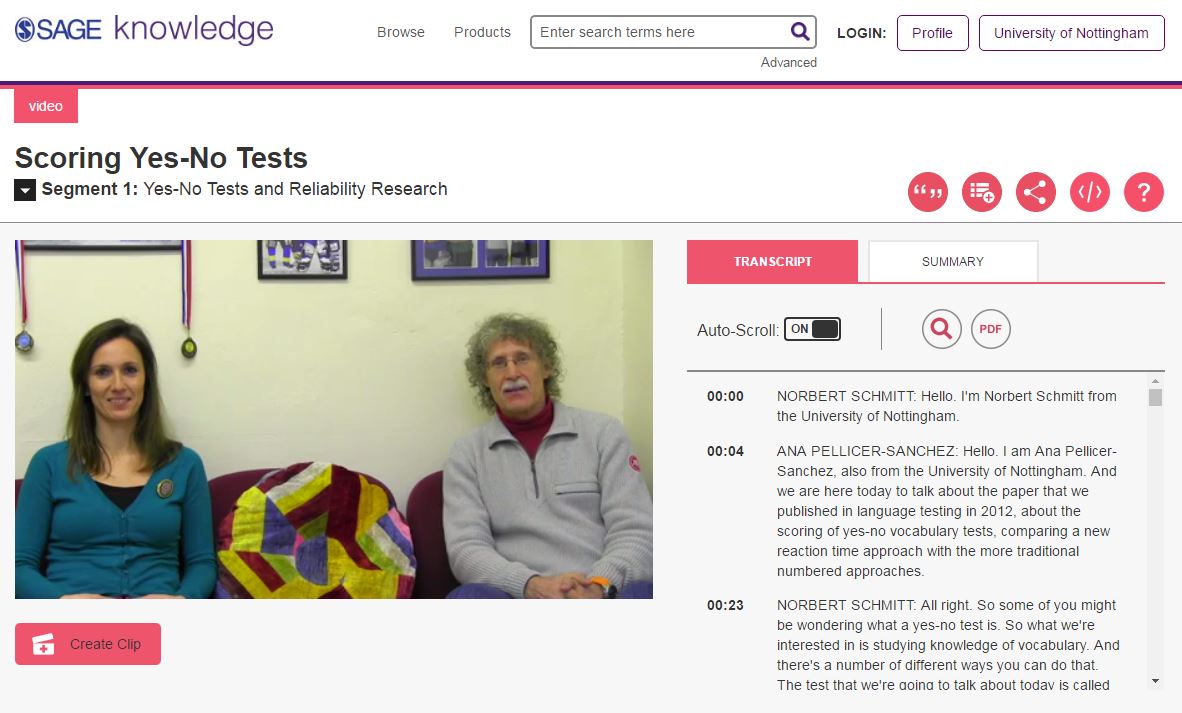Click the University of Nottingham button
This screenshot has width=1182, height=713.
point(1071,33)
